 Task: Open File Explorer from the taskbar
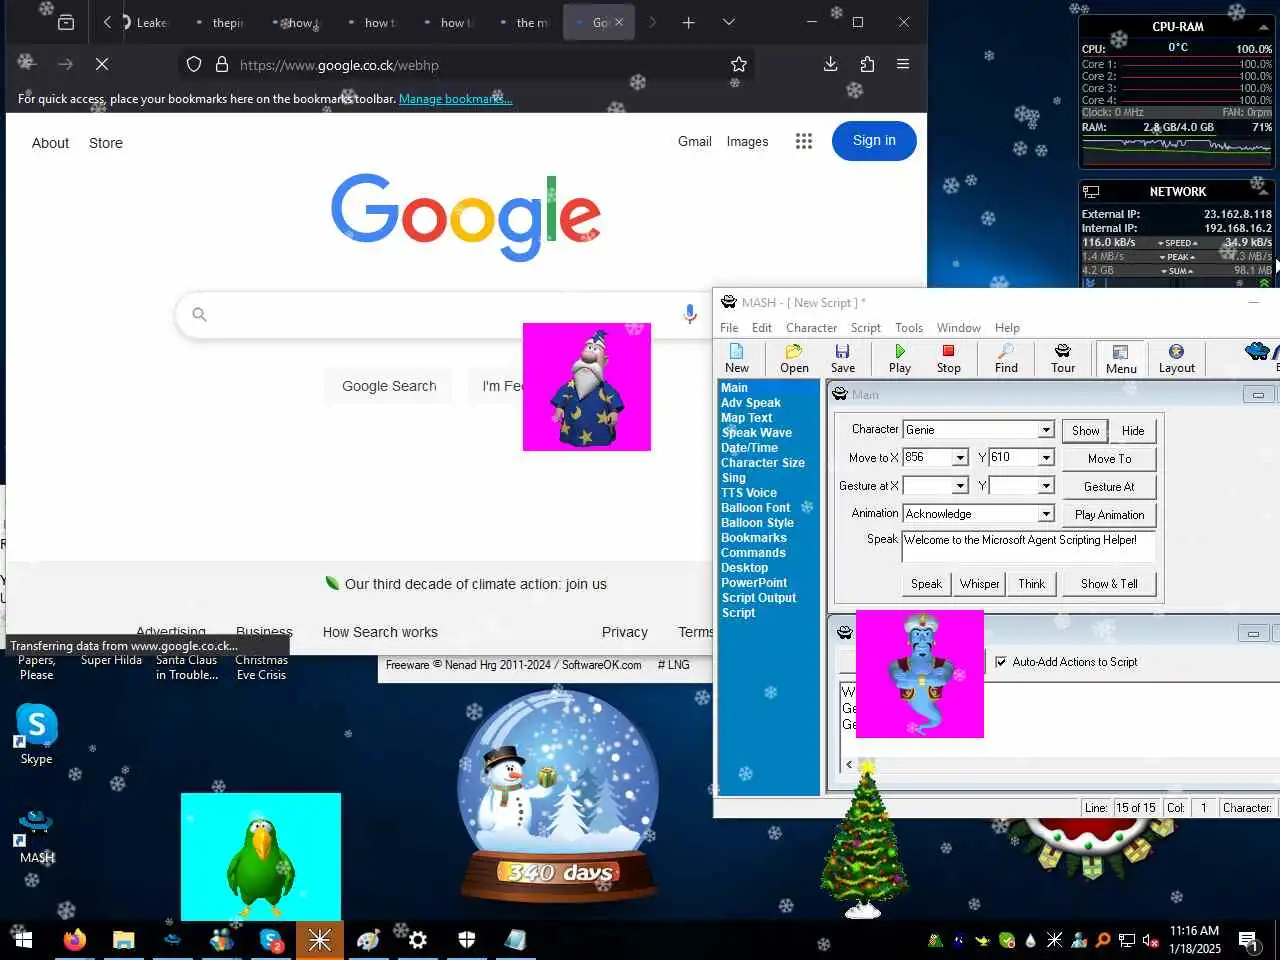[x=123, y=940]
